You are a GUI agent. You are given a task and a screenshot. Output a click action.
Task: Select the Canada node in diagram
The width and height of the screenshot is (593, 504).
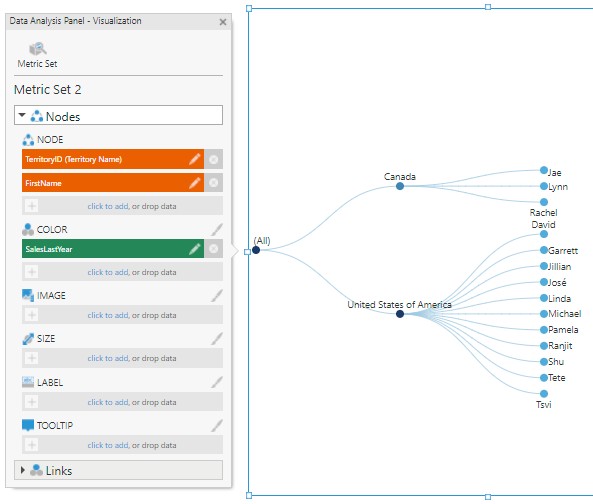pyautogui.click(x=400, y=186)
